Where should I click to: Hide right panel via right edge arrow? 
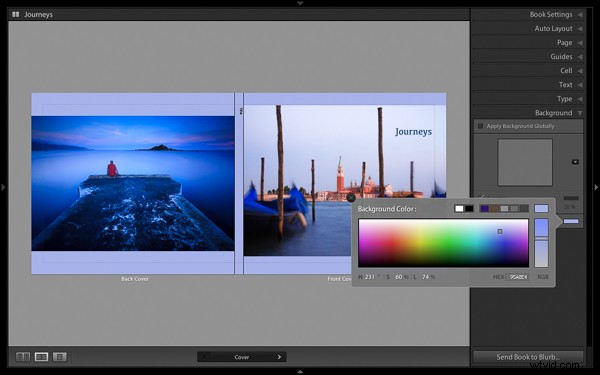[x=596, y=187]
